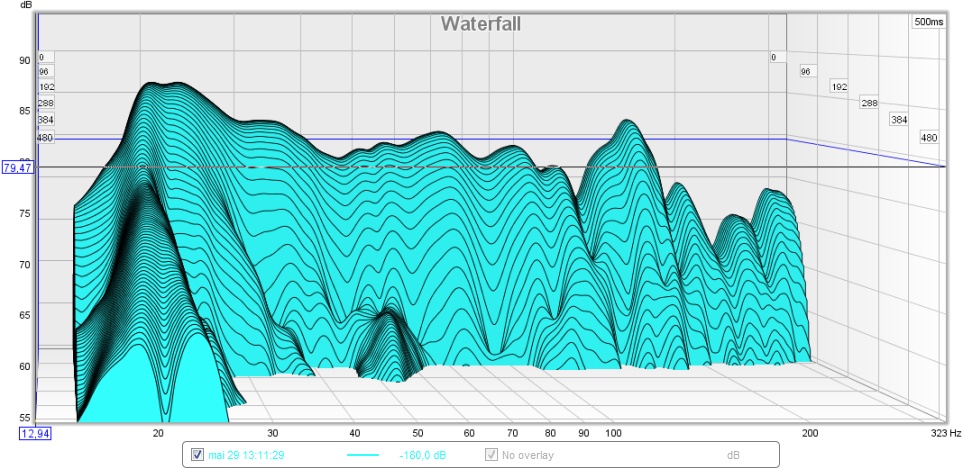Screen dimensions: 963x469
Task: Click the 500ms time range label
Action: coord(929,21)
